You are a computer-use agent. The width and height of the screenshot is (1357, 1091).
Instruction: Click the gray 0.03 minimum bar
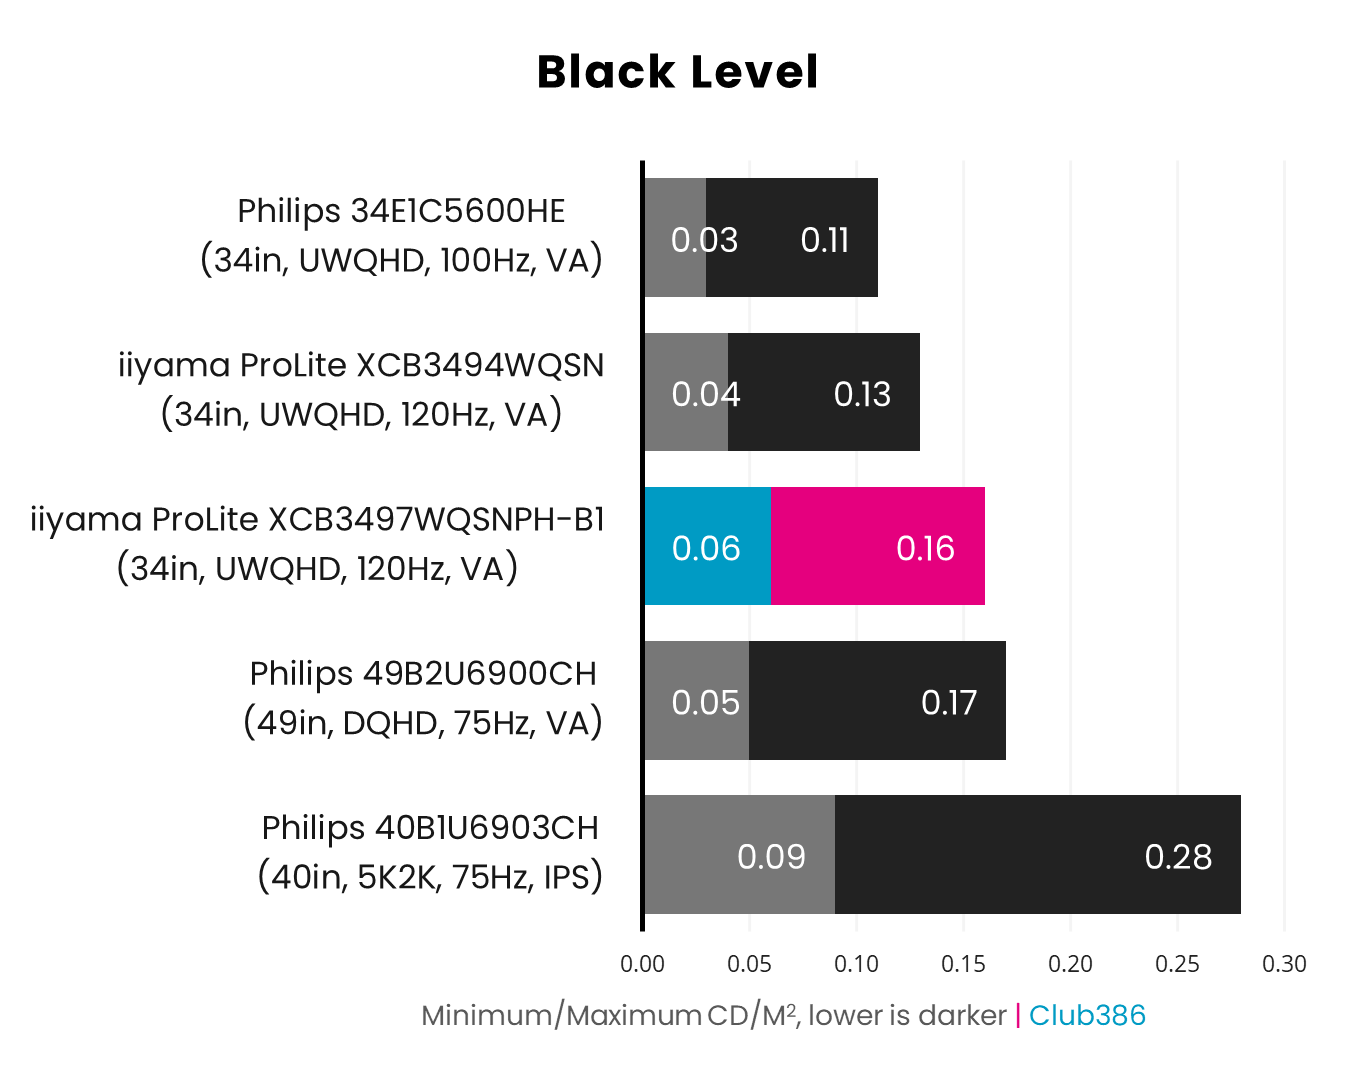675,238
